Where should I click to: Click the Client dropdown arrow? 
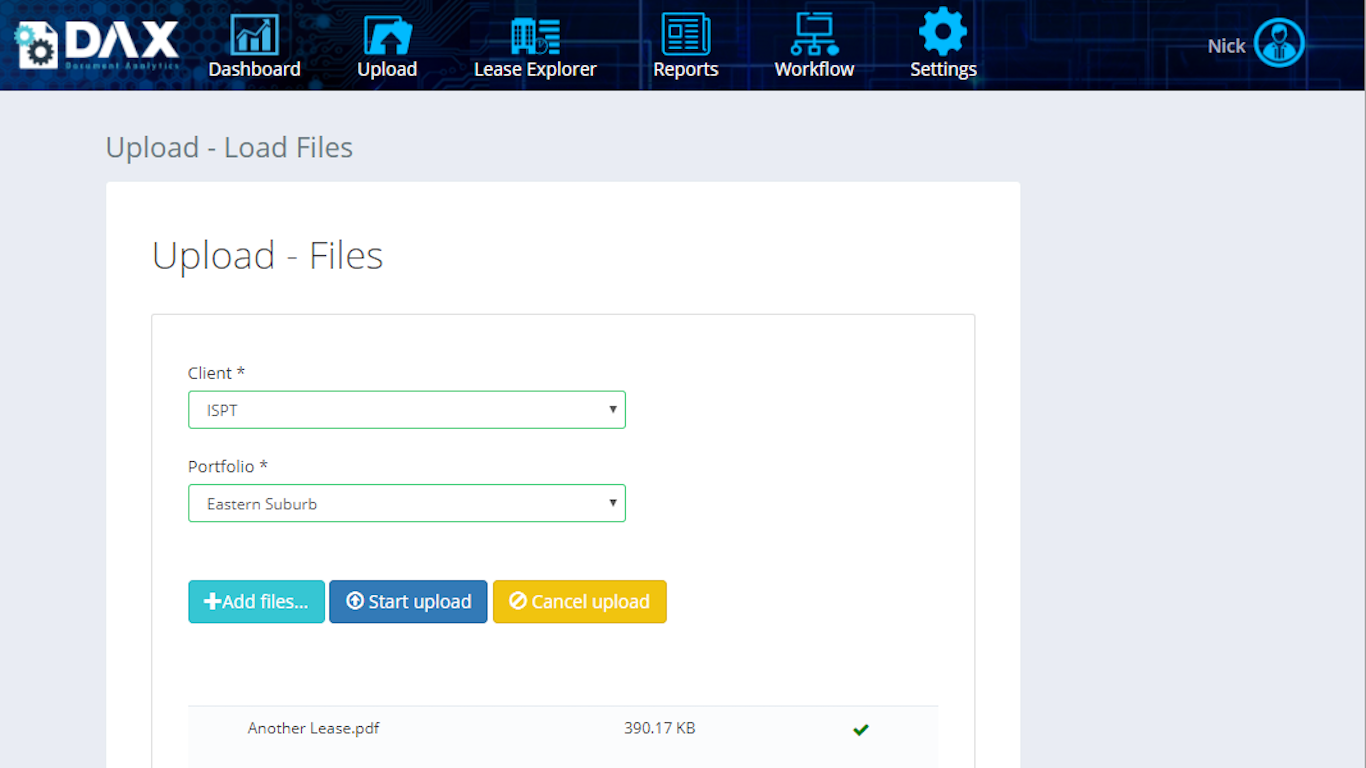[612, 410]
